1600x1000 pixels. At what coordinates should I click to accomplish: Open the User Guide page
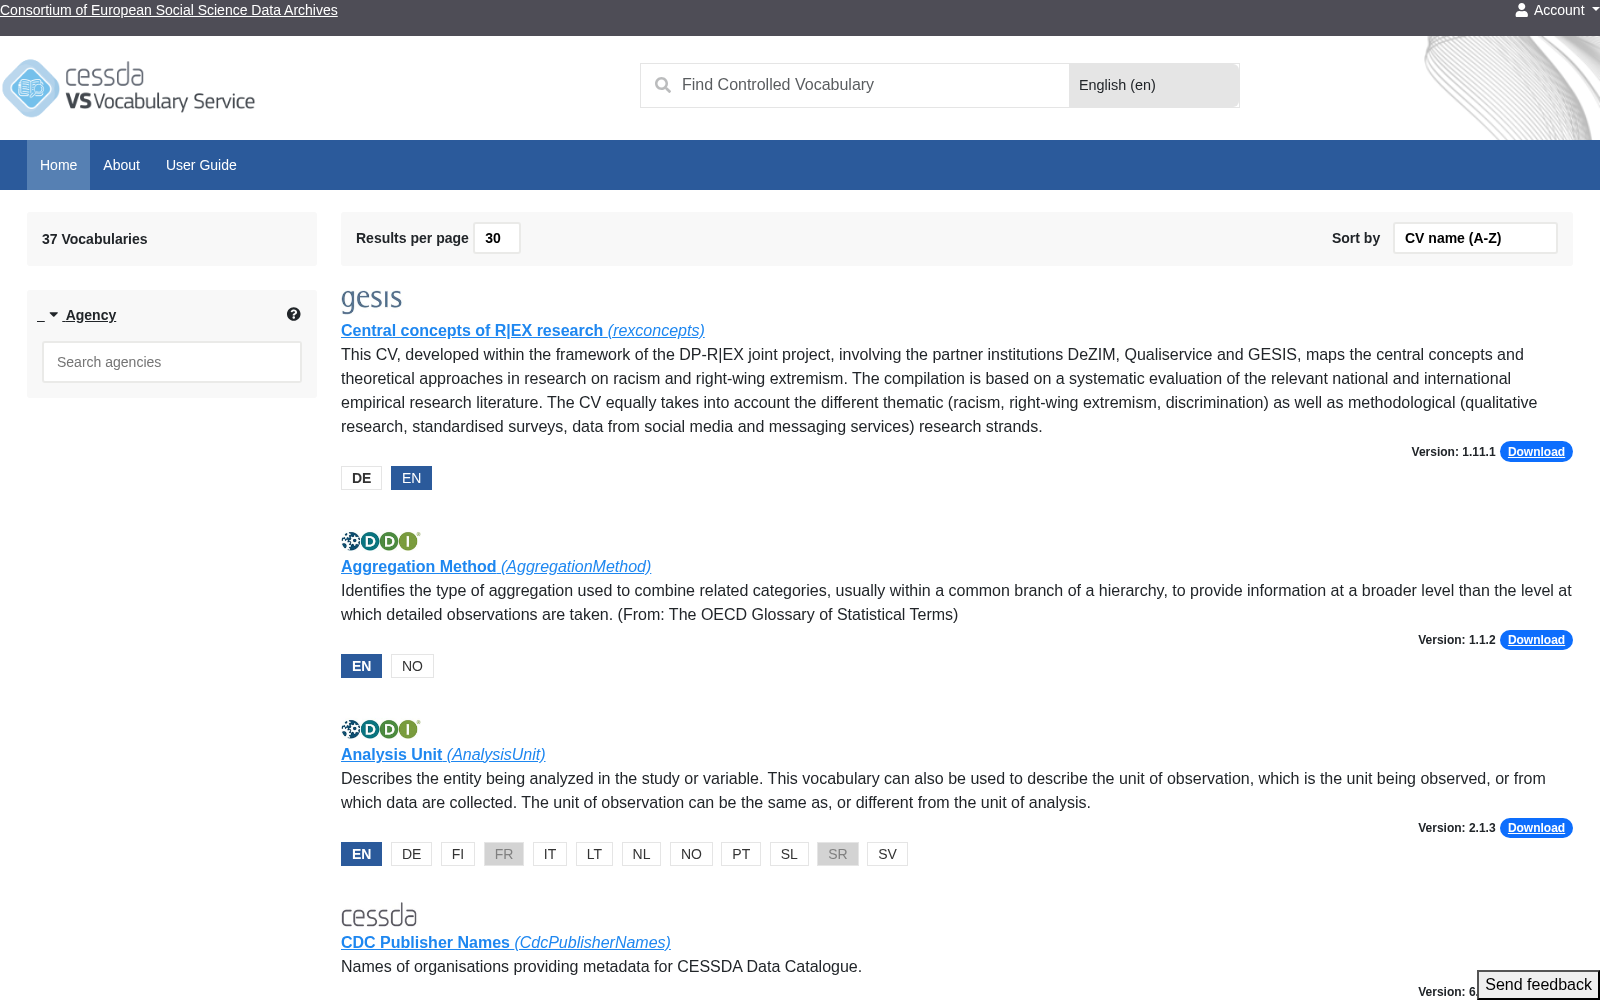click(x=201, y=165)
